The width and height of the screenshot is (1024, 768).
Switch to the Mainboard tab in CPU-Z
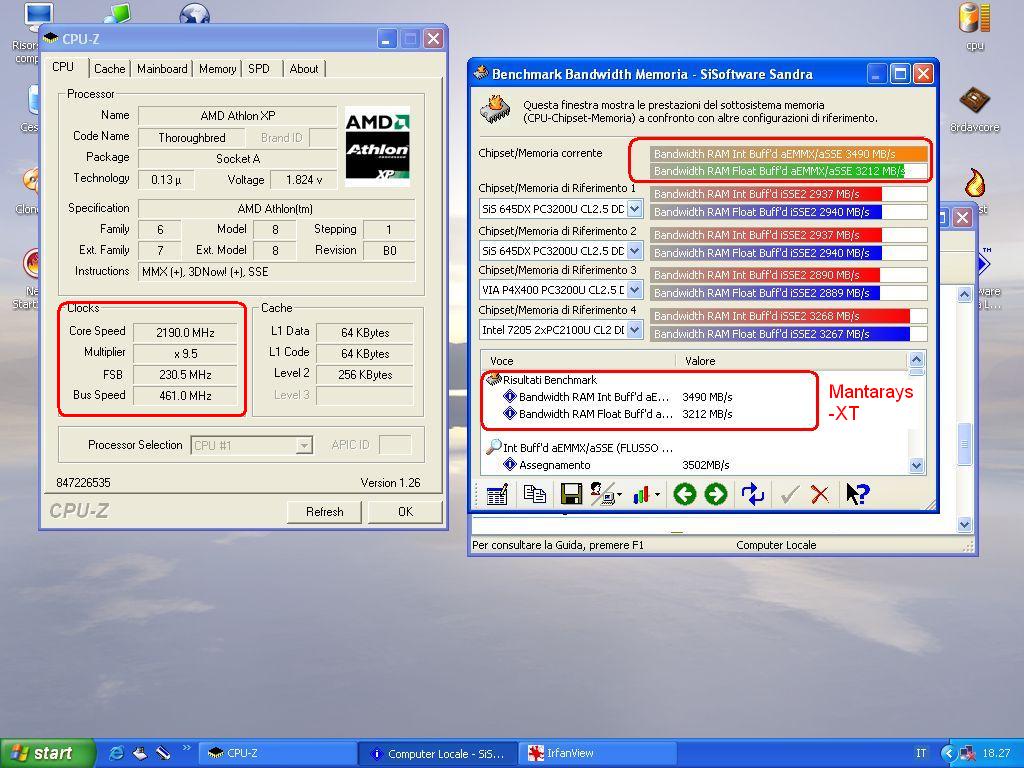tap(162, 69)
